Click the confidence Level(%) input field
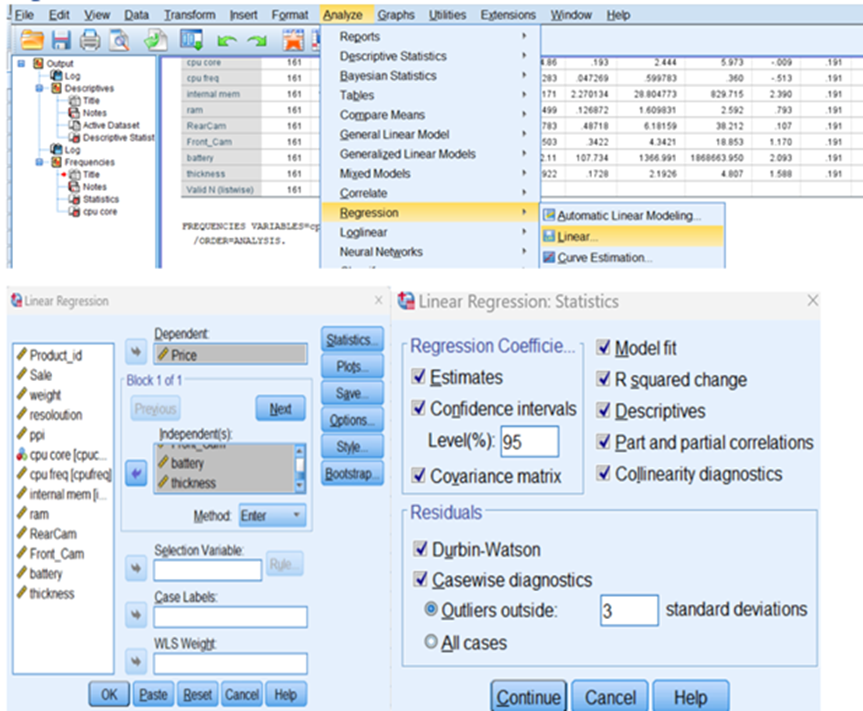 (529, 441)
